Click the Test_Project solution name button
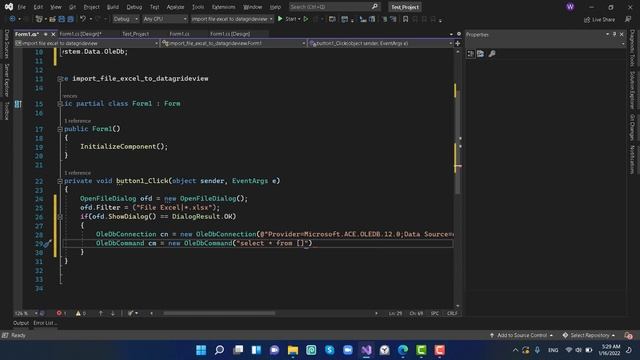The width and height of the screenshot is (640, 360). tap(405, 7)
